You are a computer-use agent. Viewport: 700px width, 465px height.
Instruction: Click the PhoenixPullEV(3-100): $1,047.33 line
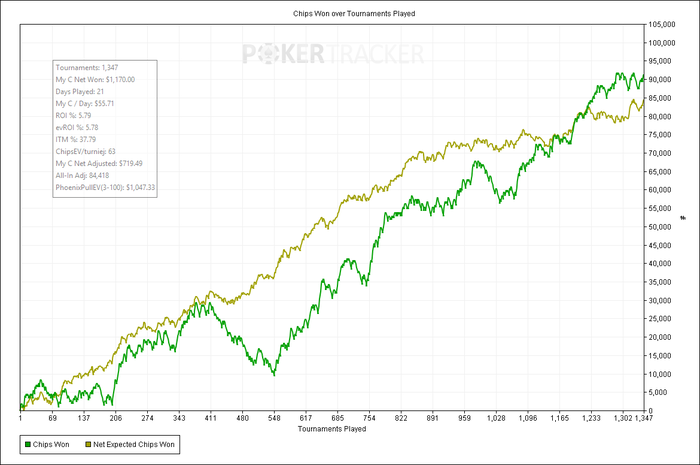pyautogui.click(x=105, y=188)
